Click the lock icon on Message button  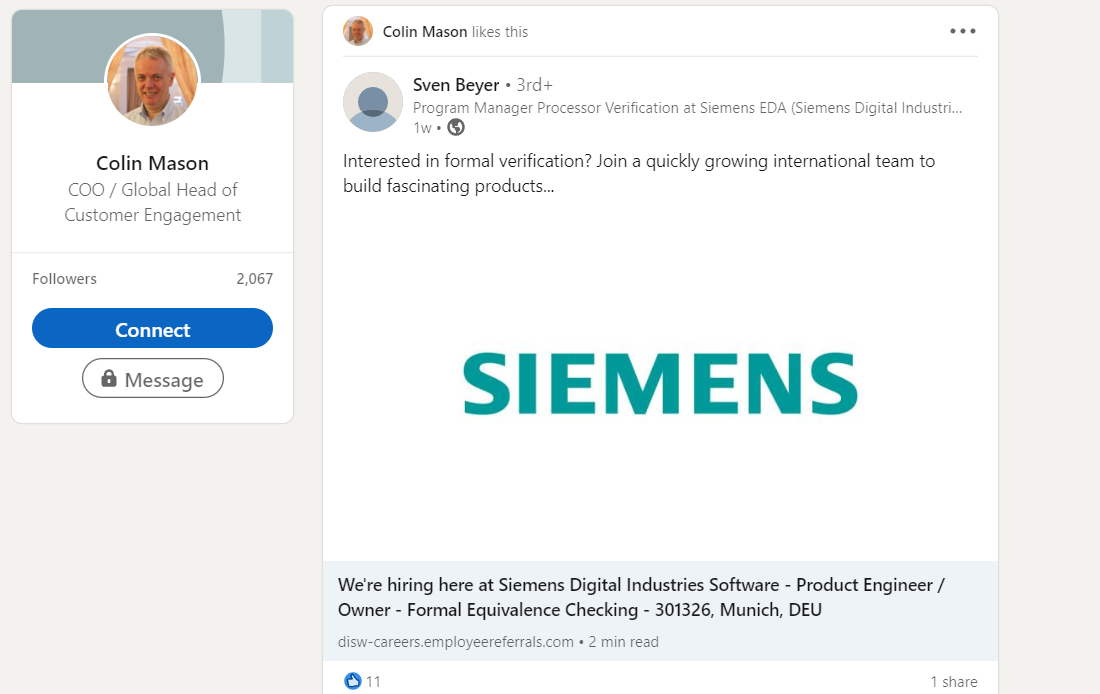109,379
